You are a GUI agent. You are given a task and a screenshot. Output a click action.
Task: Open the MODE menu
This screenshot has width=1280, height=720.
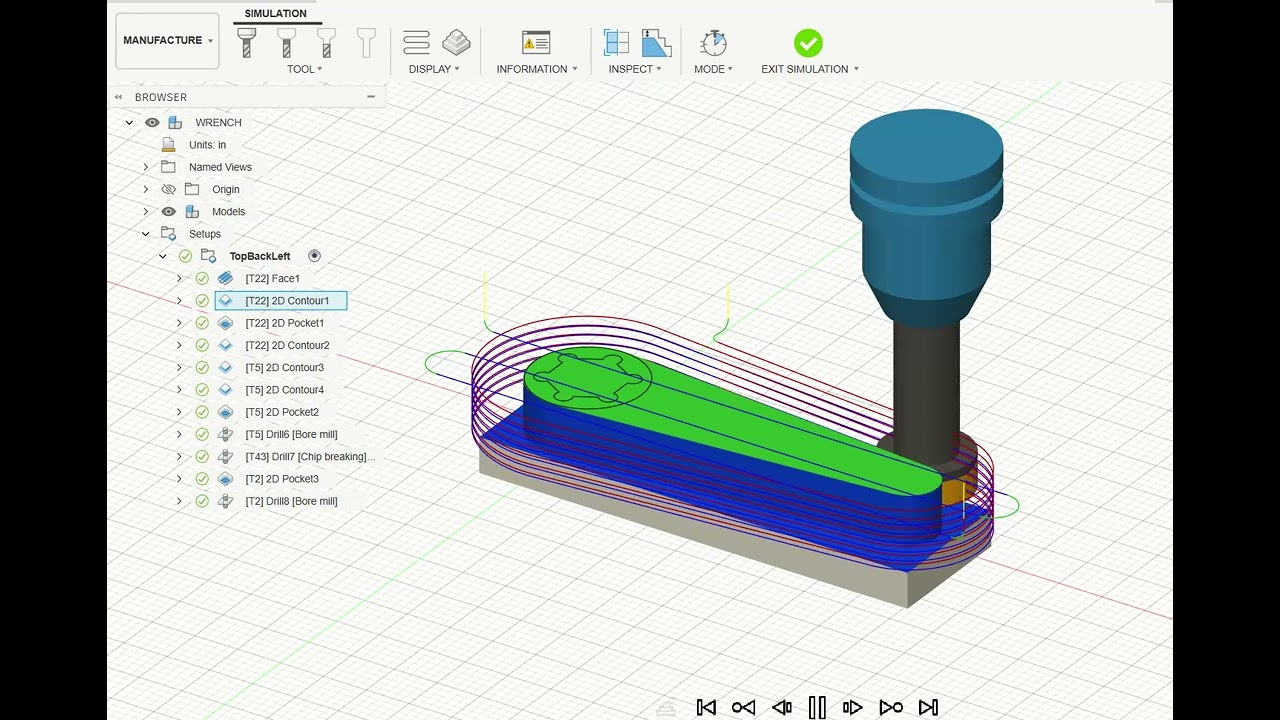tap(714, 69)
